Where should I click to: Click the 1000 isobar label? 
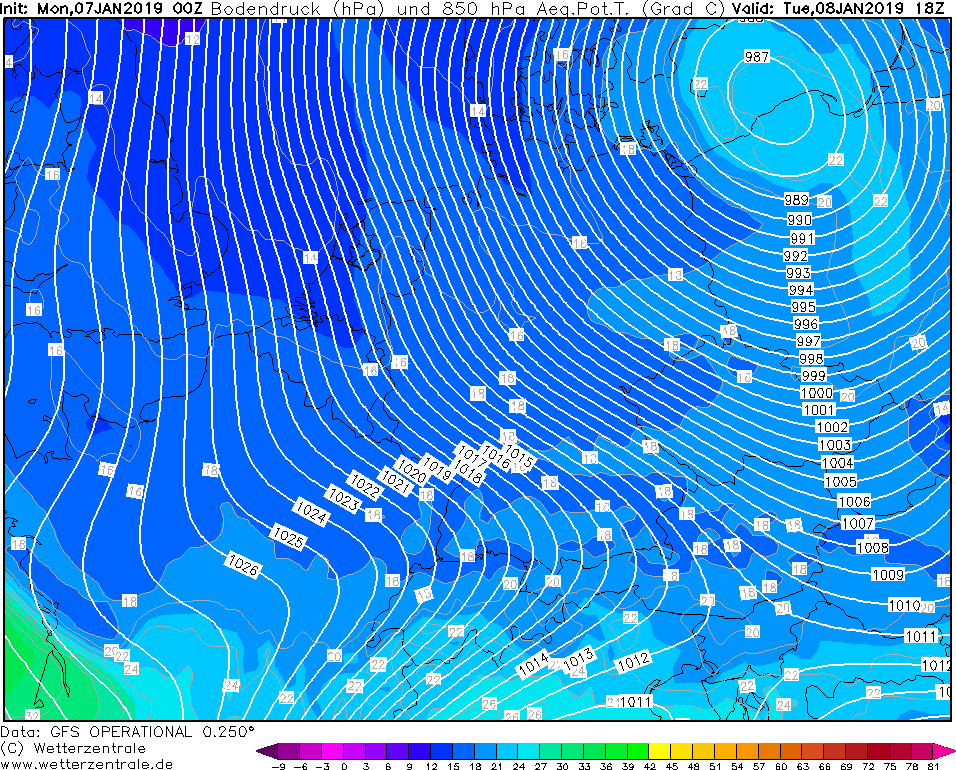pyautogui.click(x=816, y=393)
